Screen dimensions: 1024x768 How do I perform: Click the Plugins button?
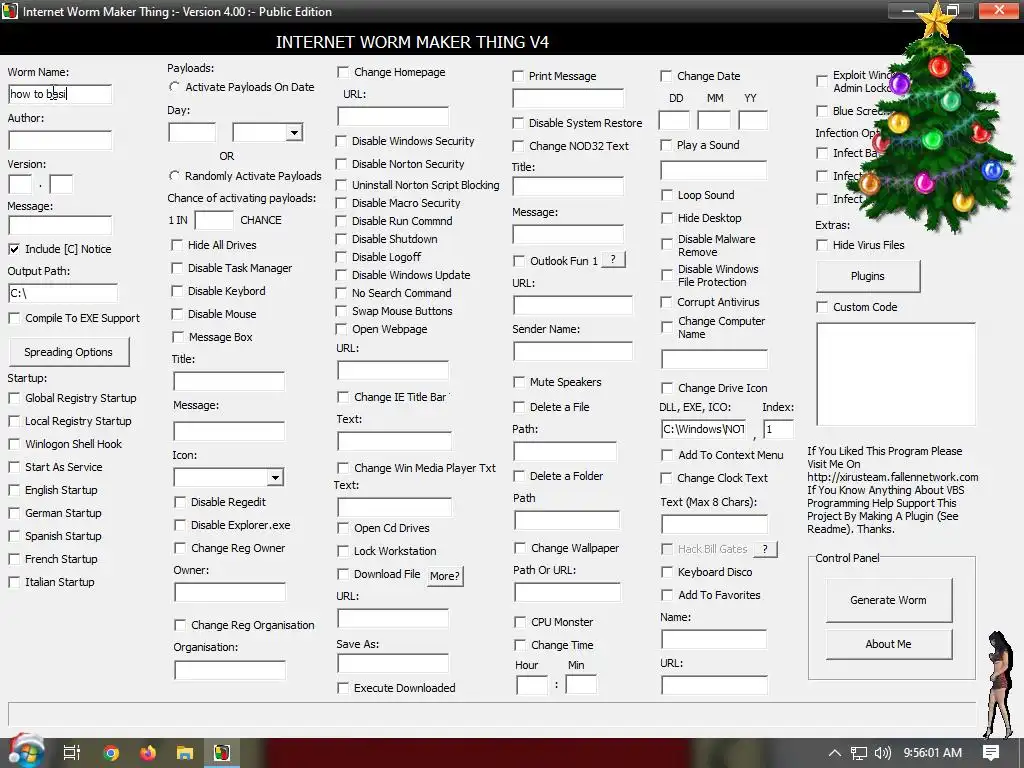[868, 276]
